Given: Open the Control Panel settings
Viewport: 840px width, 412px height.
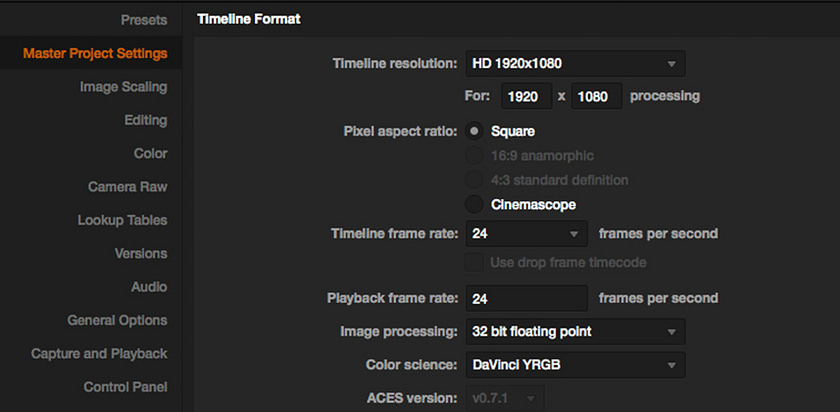Looking at the screenshot, I should pos(125,387).
